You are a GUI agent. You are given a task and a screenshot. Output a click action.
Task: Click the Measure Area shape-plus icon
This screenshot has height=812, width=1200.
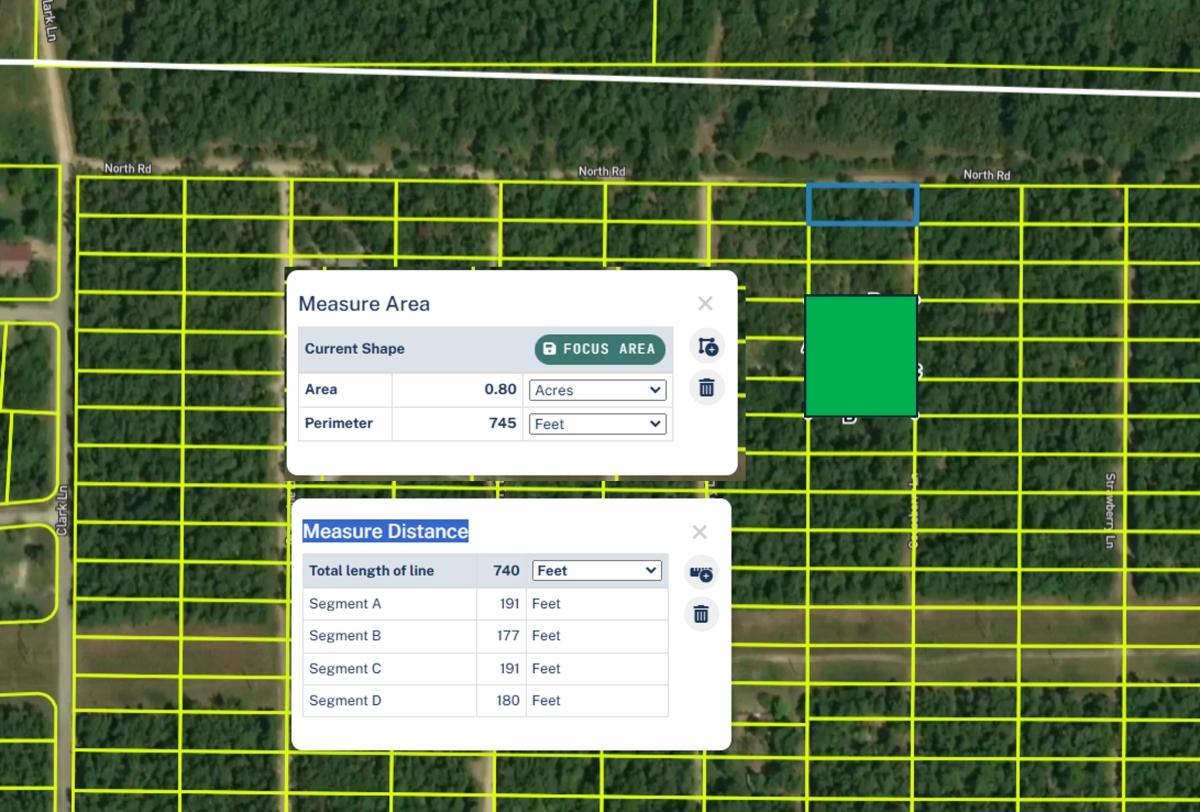click(707, 346)
